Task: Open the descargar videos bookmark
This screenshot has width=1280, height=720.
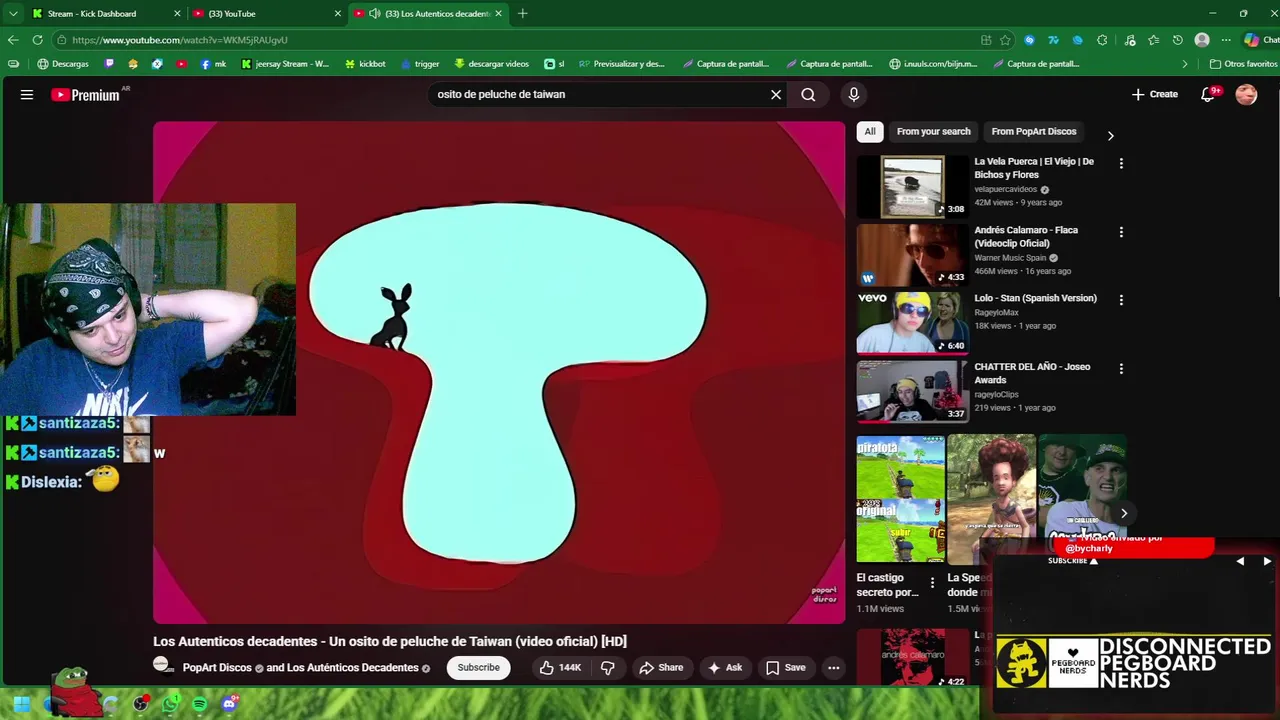Action: point(491,64)
